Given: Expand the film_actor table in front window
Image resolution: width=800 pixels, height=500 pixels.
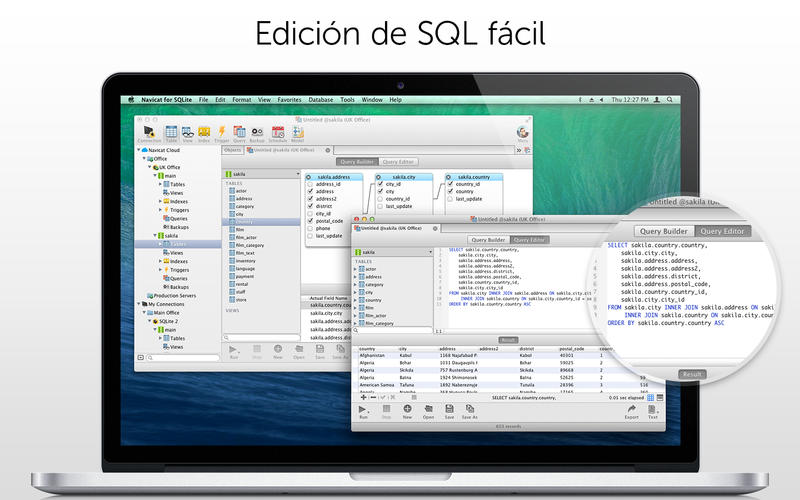Looking at the screenshot, I should coord(356,316).
